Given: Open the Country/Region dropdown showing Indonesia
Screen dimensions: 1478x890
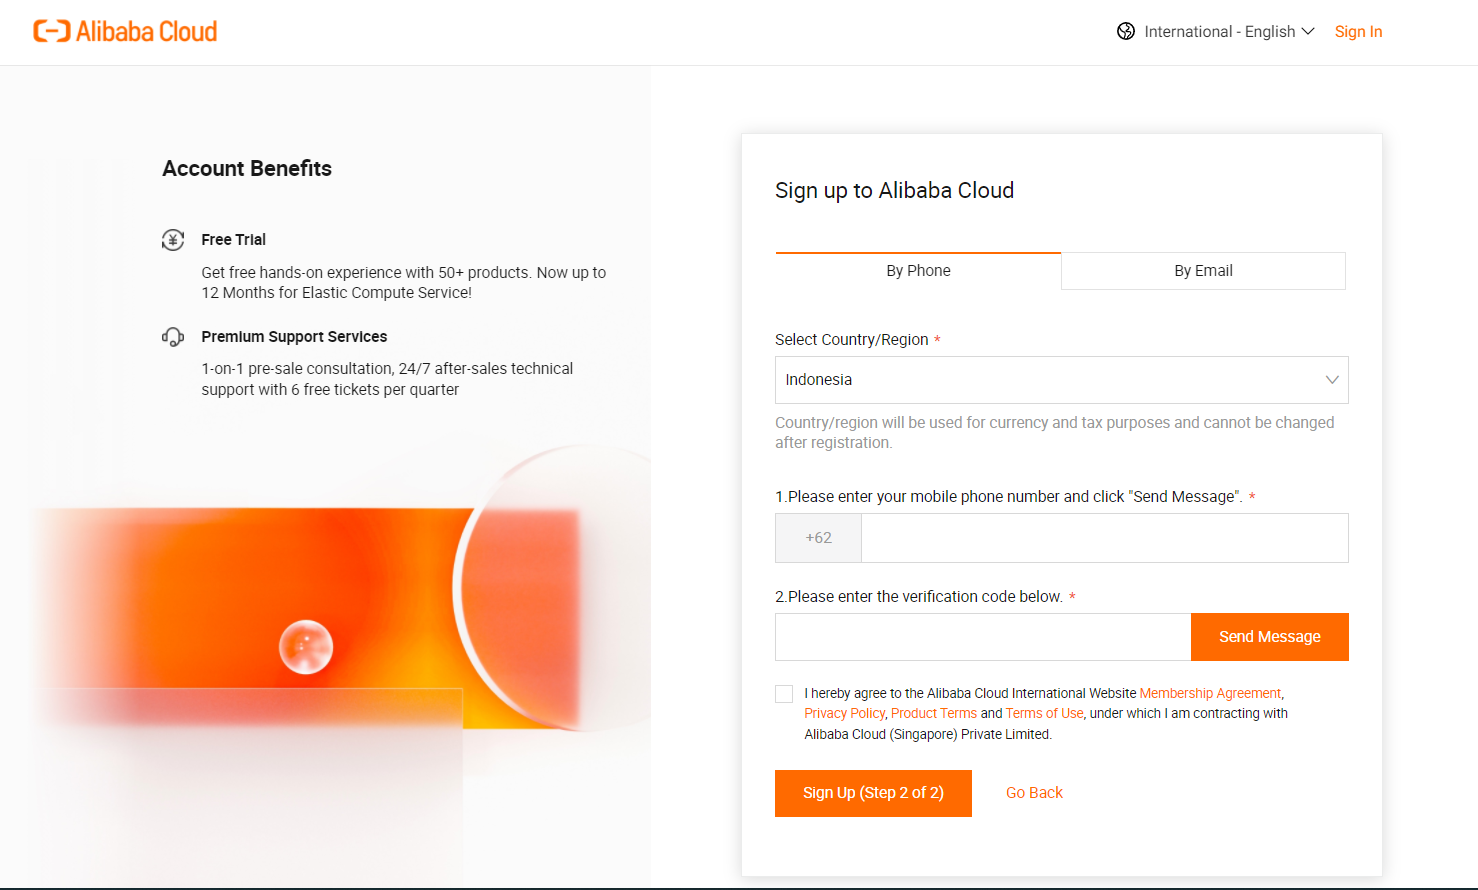Looking at the screenshot, I should coord(1061,380).
